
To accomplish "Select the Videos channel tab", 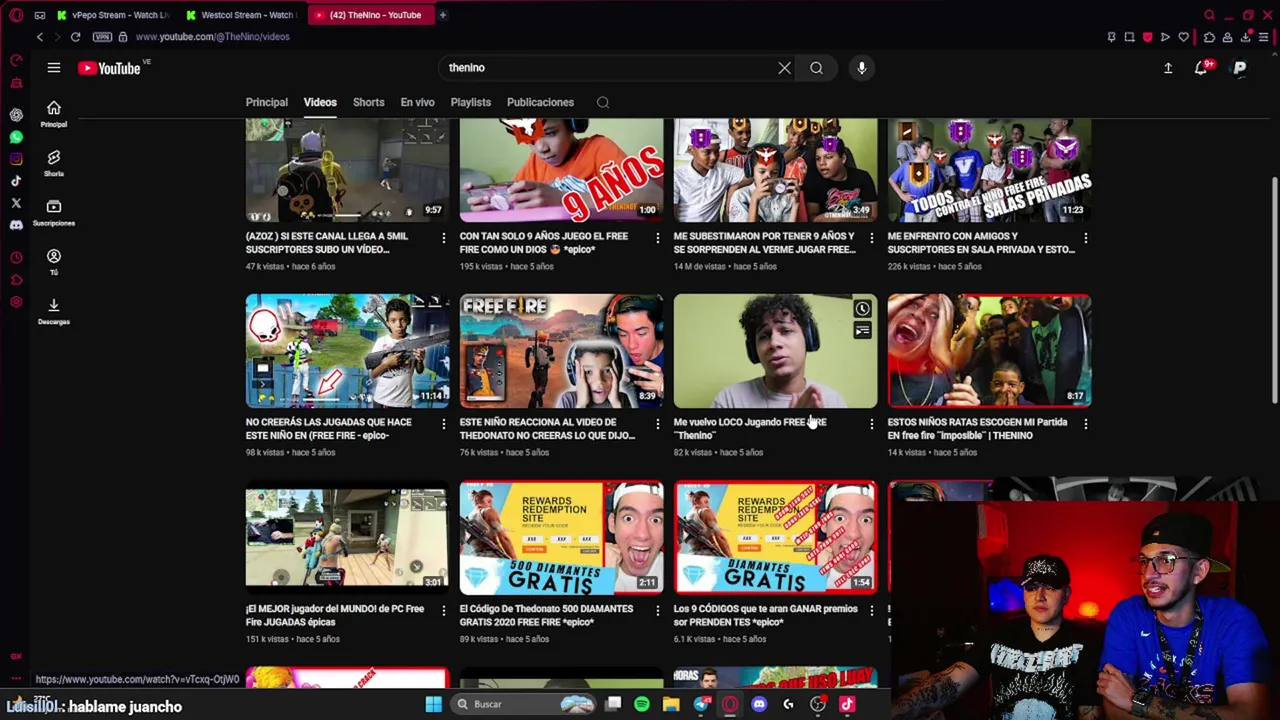I will coord(320,102).
